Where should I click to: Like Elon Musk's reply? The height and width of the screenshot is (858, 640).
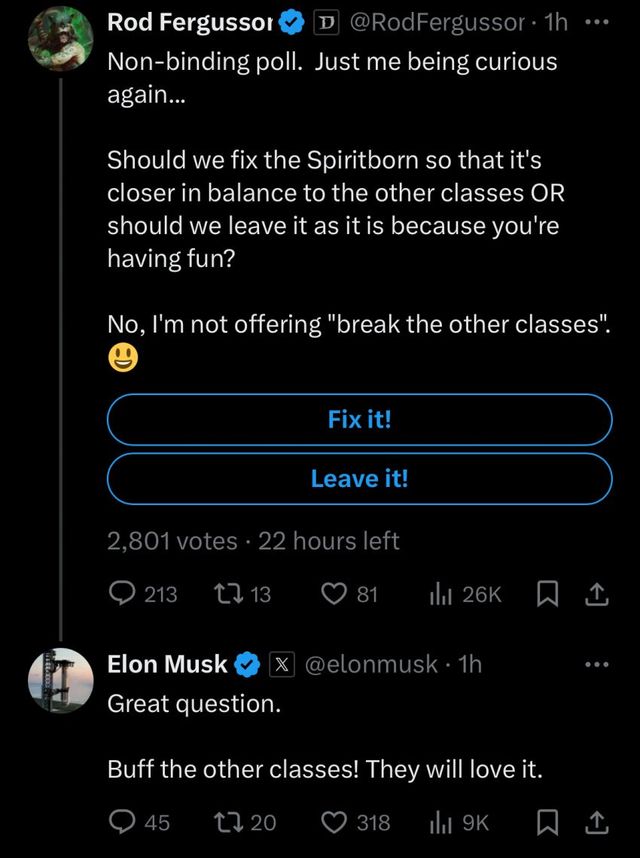coord(335,822)
